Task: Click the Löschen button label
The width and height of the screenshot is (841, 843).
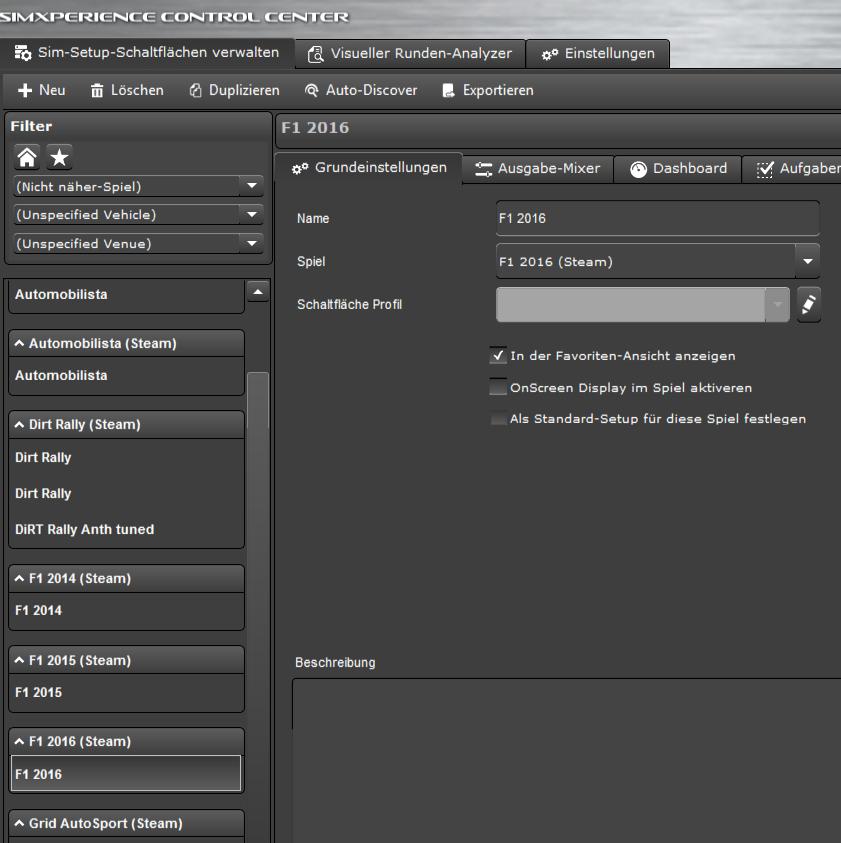Action: tap(137, 90)
